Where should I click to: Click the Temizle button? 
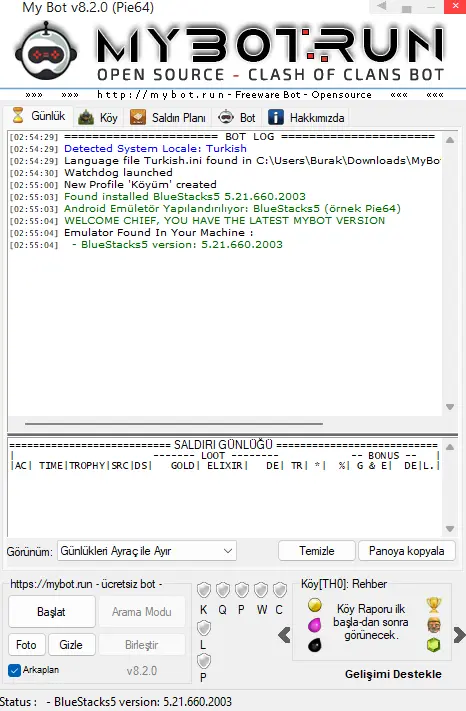point(317,551)
